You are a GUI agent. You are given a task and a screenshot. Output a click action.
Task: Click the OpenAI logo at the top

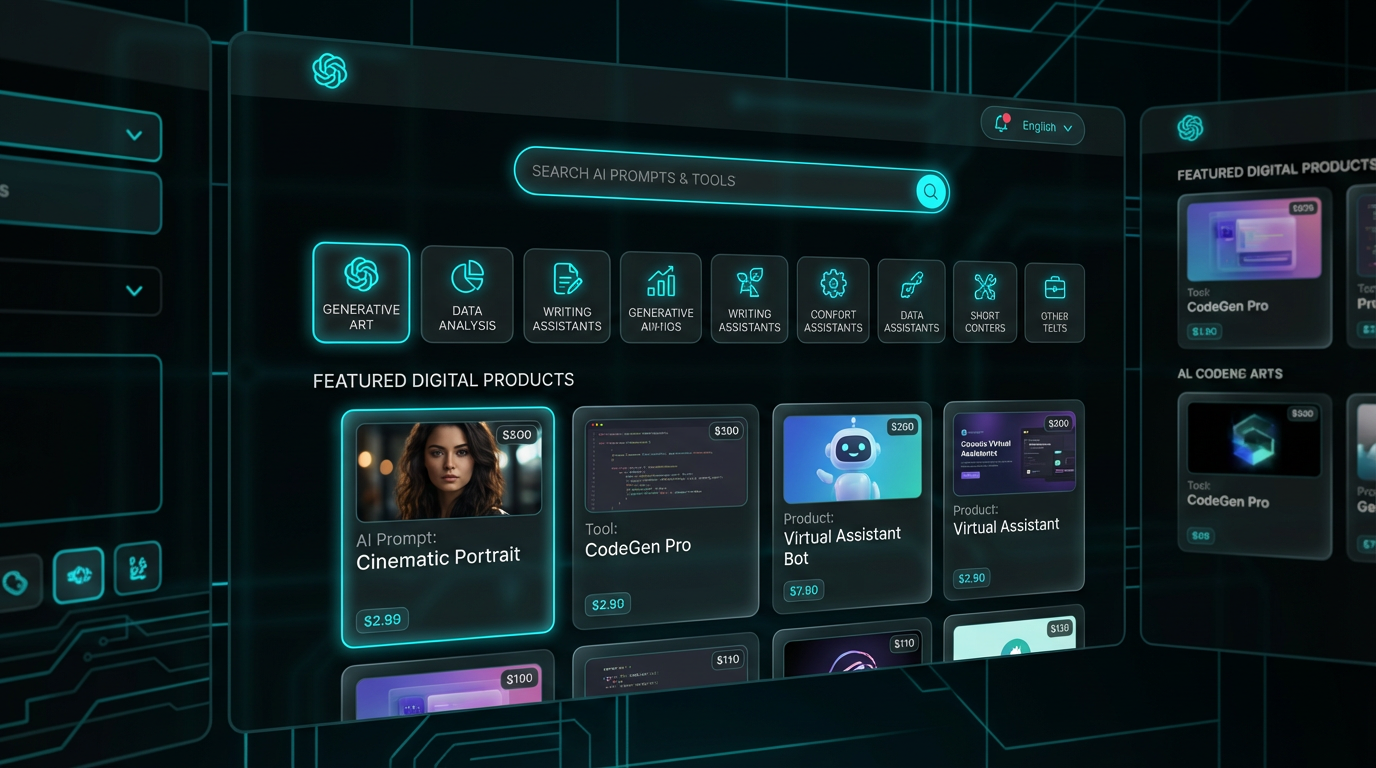(331, 70)
